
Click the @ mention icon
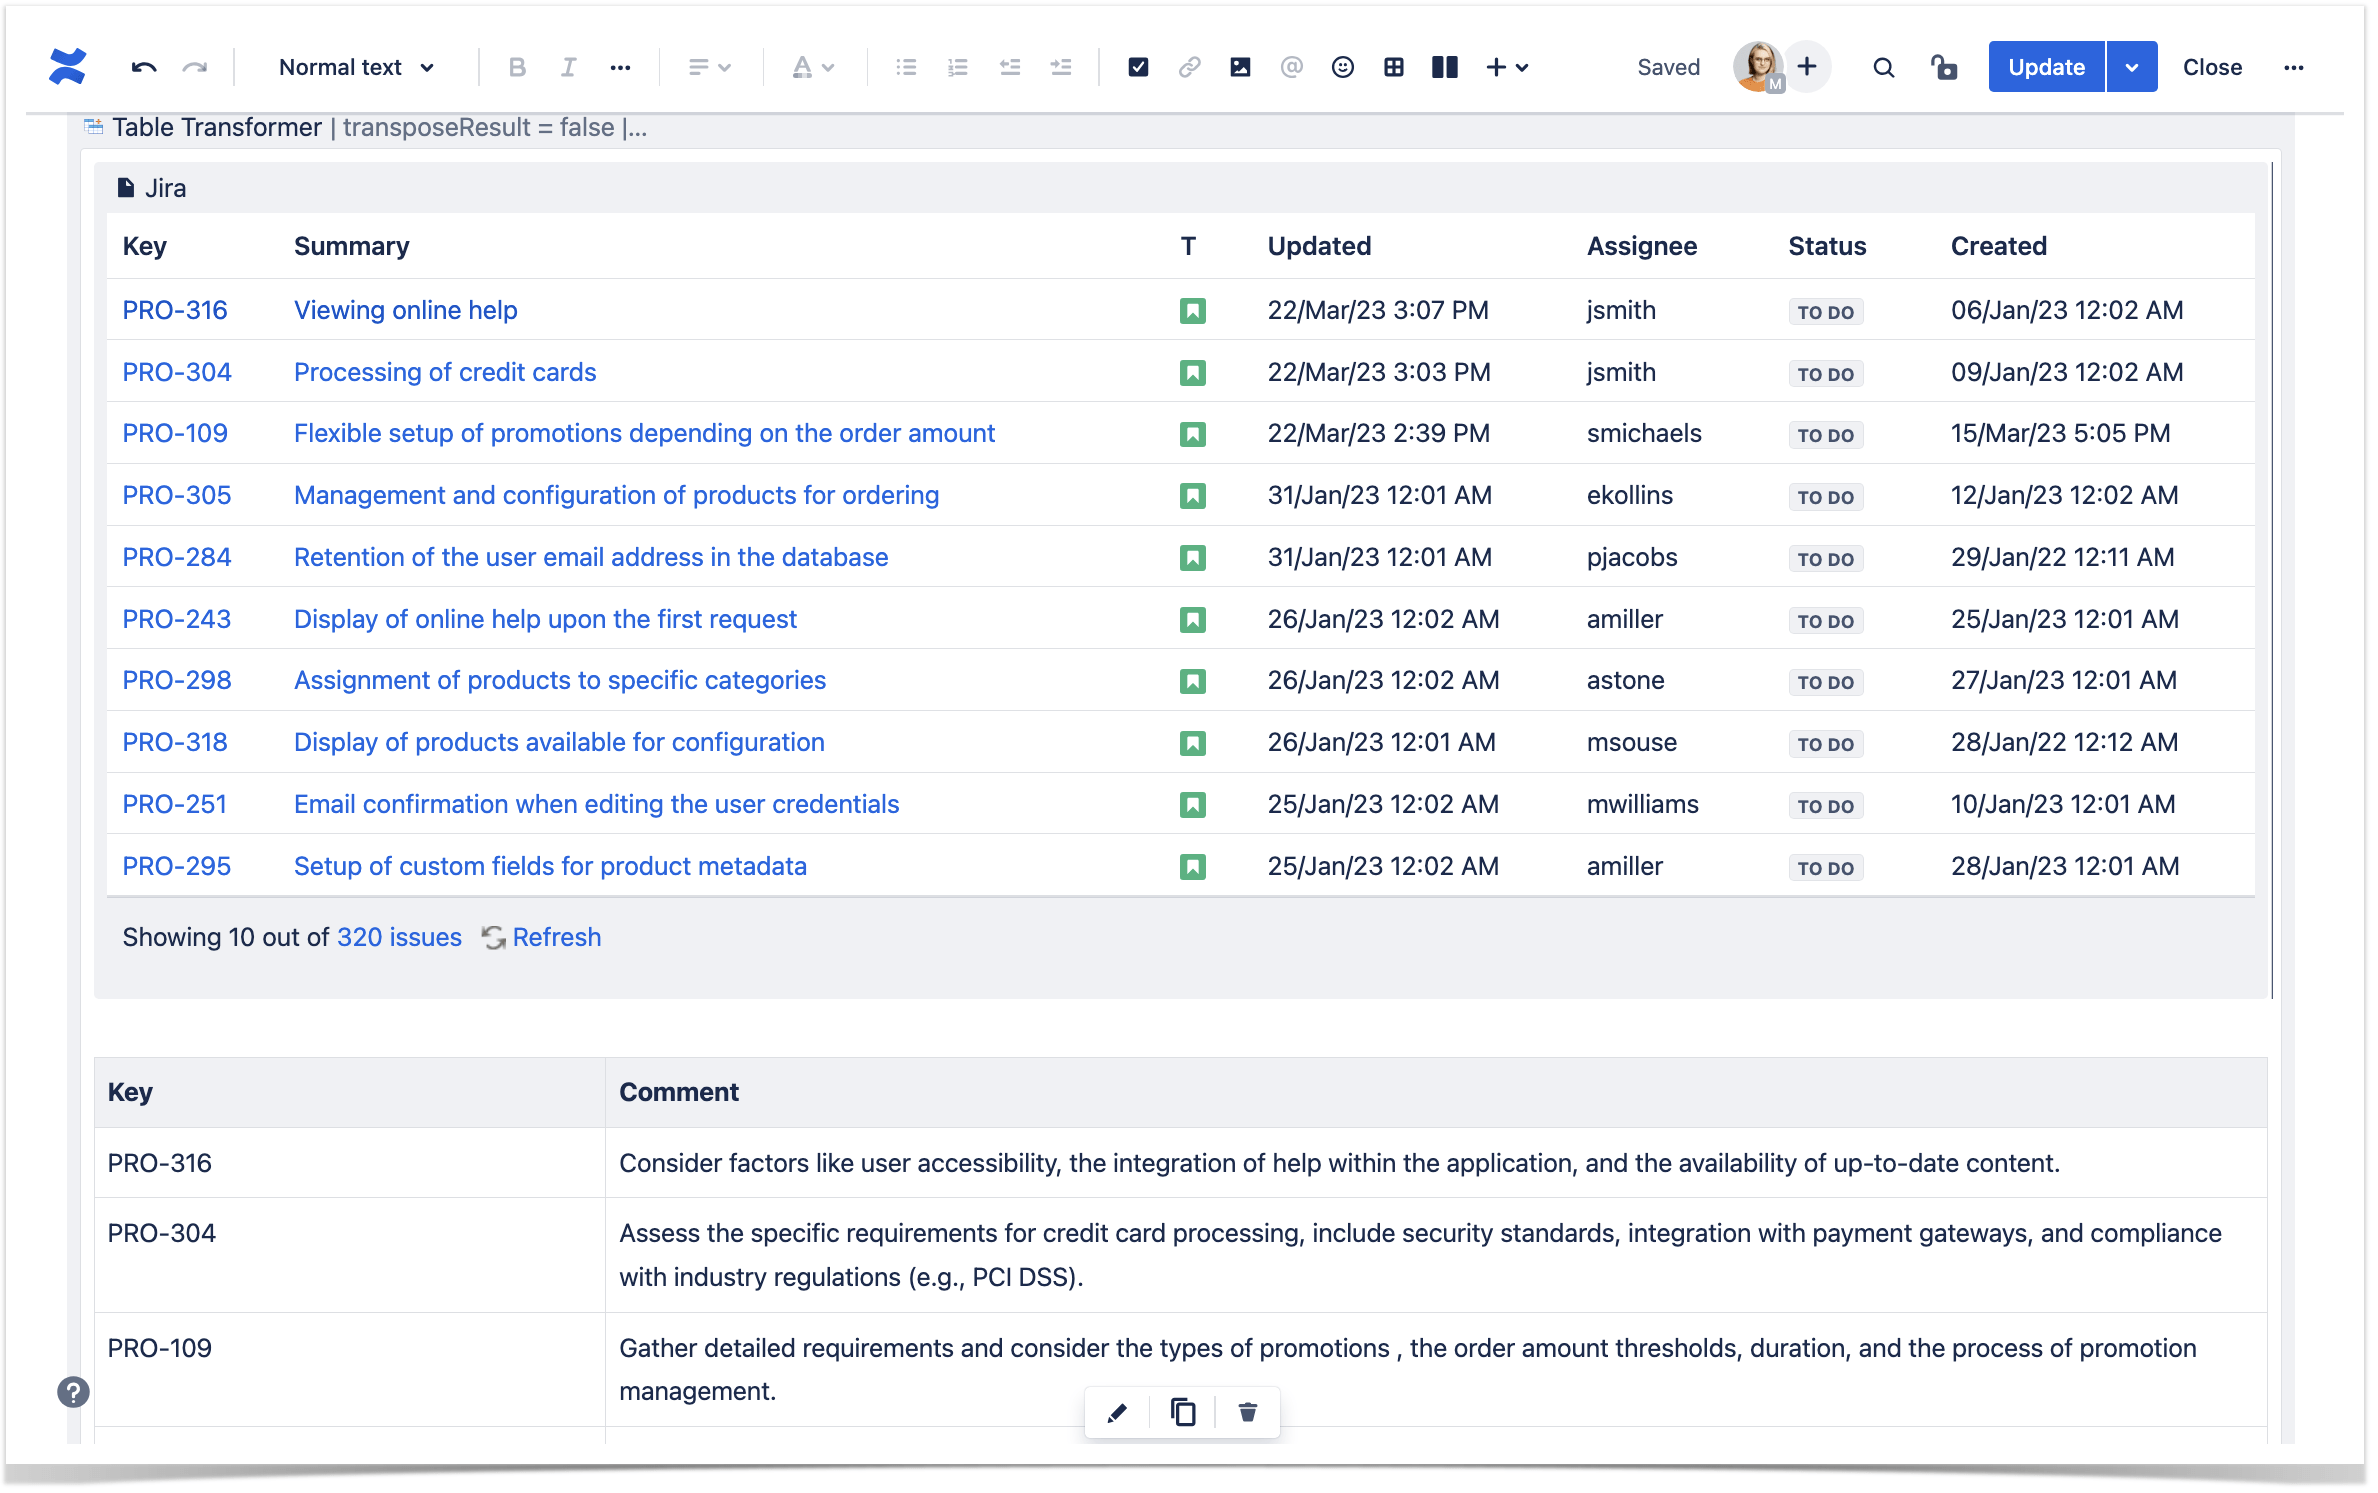pos(1292,67)
